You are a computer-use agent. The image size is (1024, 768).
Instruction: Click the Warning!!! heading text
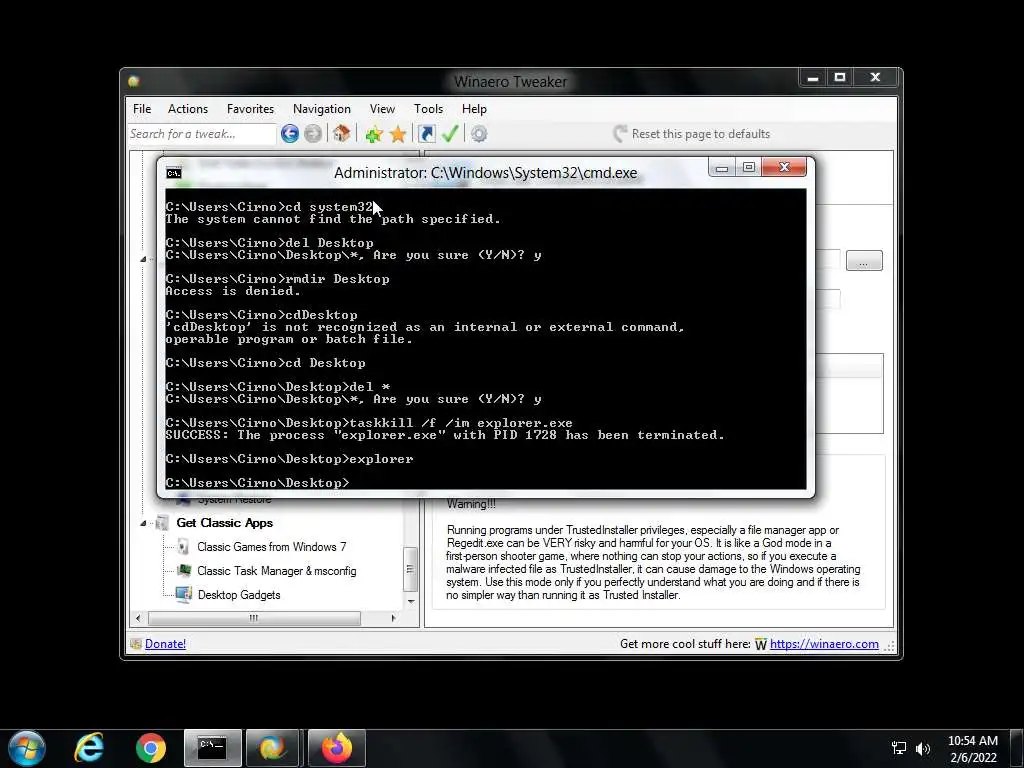(471, 504)
